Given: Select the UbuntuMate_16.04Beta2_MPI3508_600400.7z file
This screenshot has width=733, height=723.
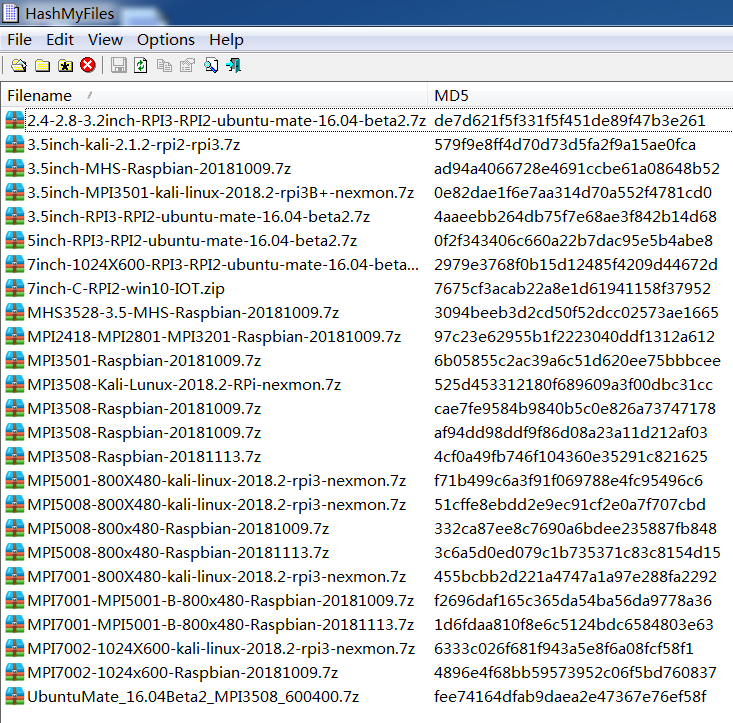Looking at the screenshot, I should (x=193, y=696).
